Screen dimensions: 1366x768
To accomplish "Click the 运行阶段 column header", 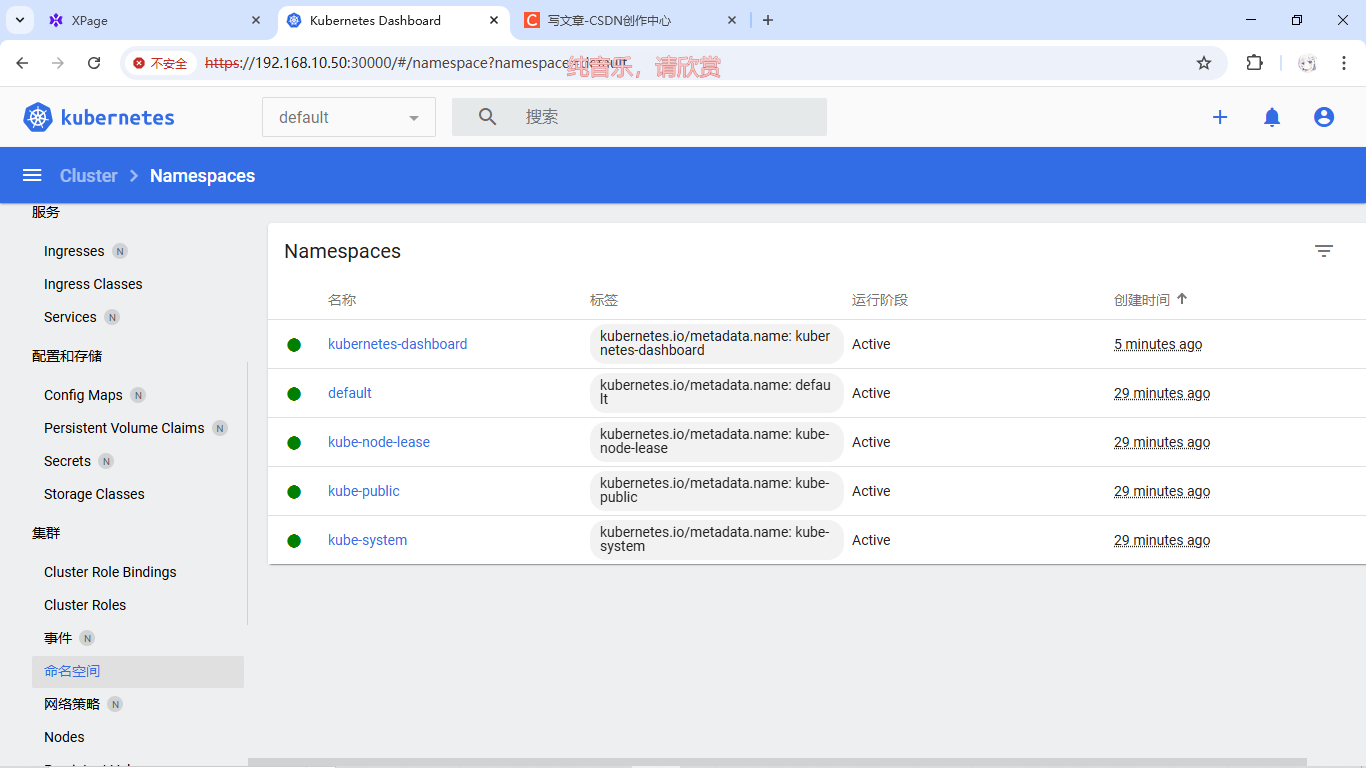I will point(880,300).
